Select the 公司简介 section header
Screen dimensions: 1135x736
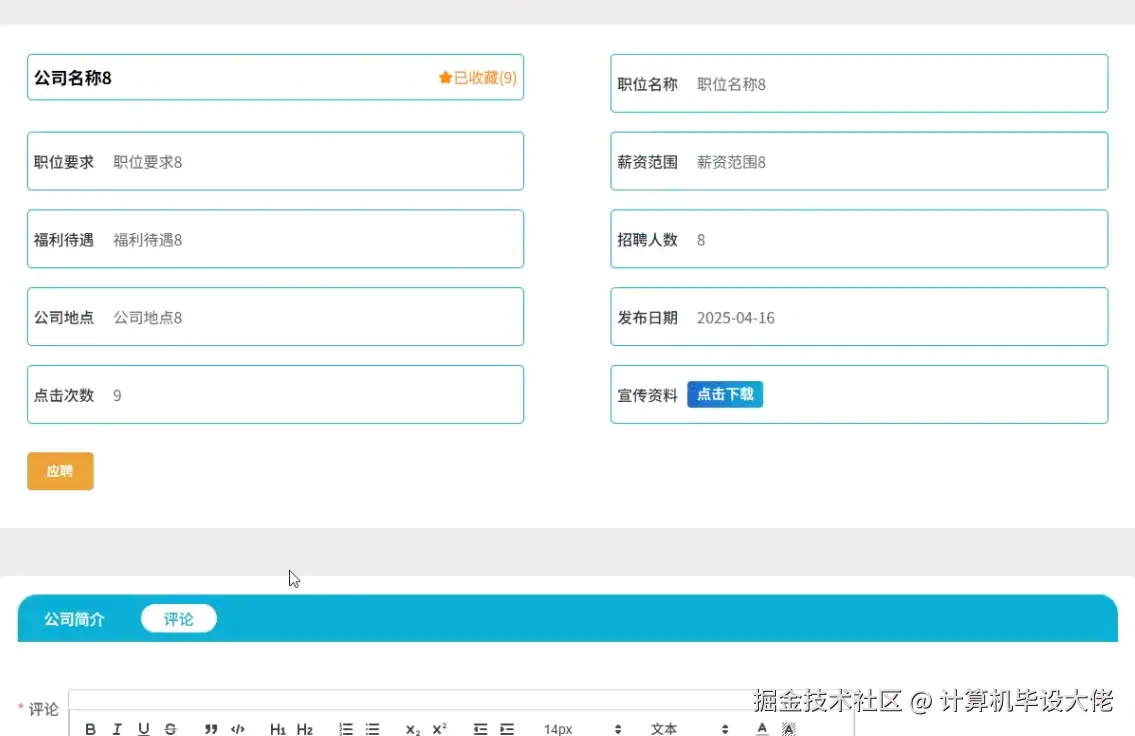[x=73, y=618]
